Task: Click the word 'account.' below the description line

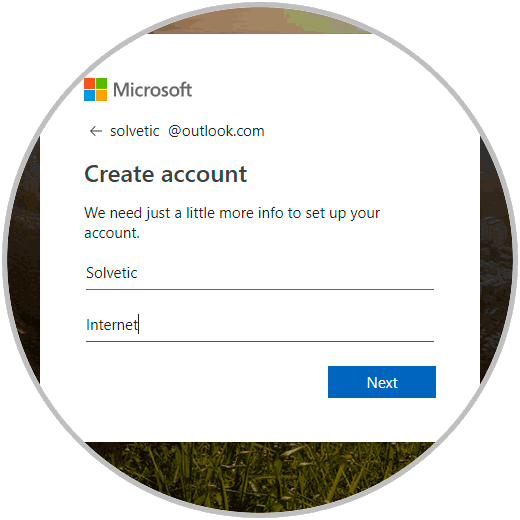Action: point(112,233)
